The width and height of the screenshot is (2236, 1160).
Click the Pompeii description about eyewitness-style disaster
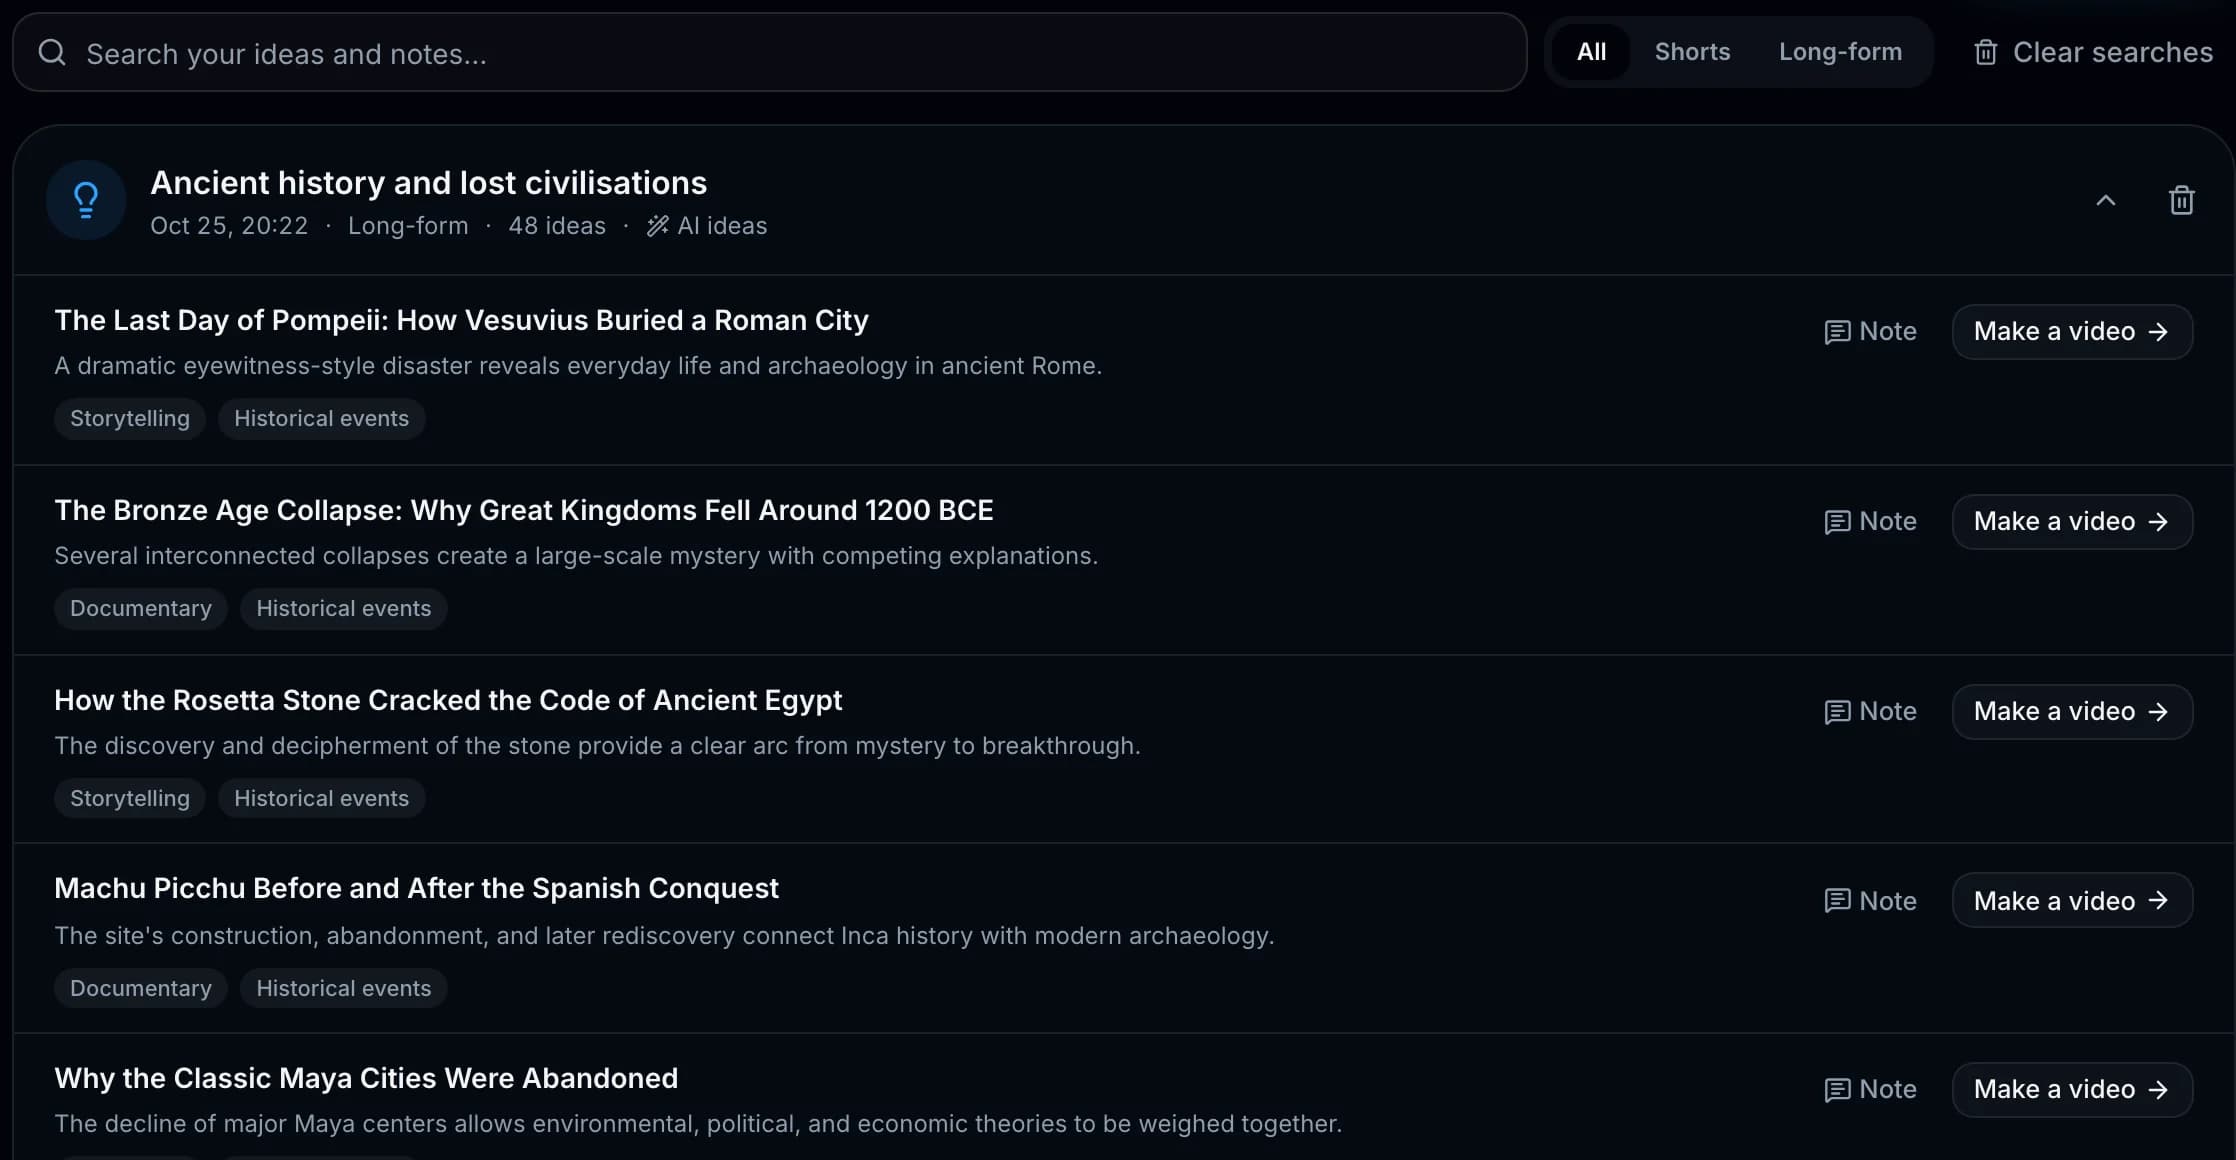pos(578,366)
